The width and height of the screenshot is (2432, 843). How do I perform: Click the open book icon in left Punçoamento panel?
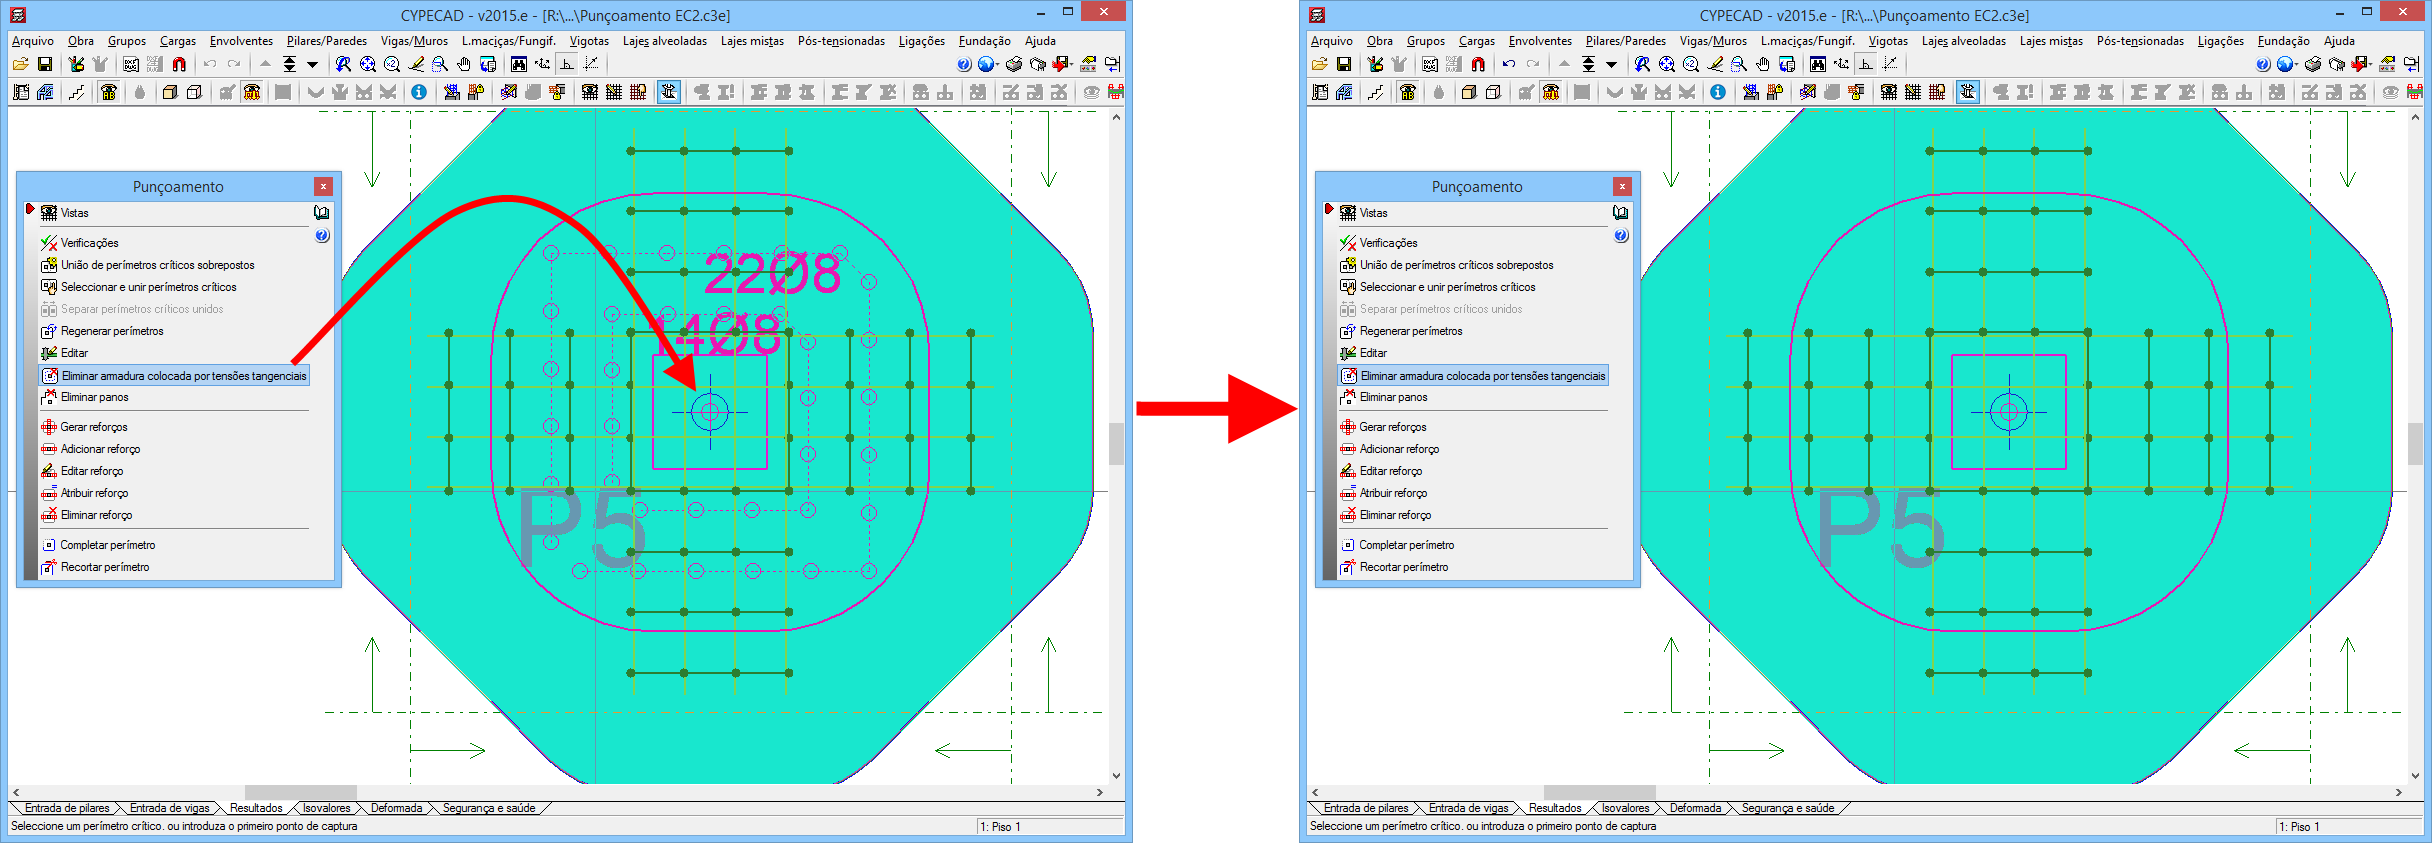click(x=321, y=213)
